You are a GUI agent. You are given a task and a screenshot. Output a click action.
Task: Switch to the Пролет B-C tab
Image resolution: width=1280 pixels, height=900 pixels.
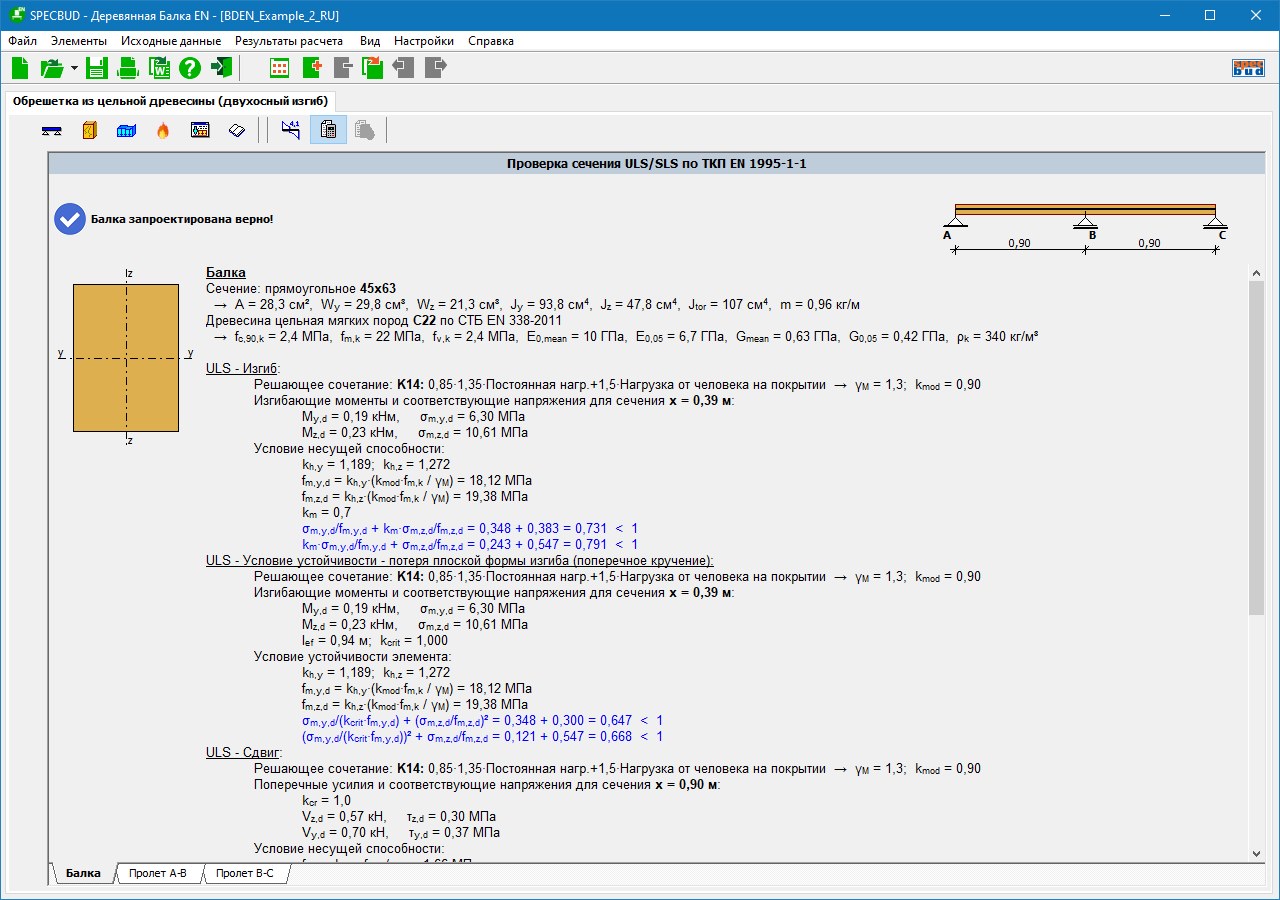pyautogui.click(x=245, y=873)
